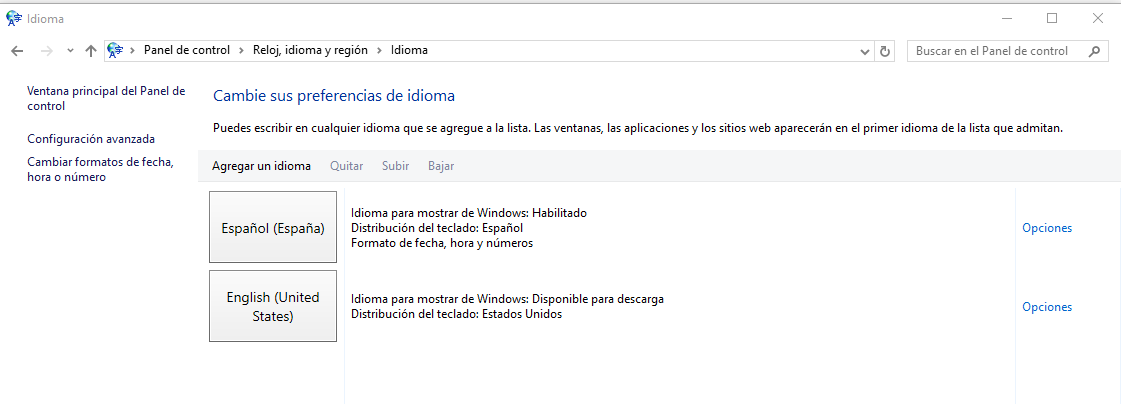
Task: Focus the Buscar en el Panel de control field
Action: pyautogui.click(x=995, y=51)
